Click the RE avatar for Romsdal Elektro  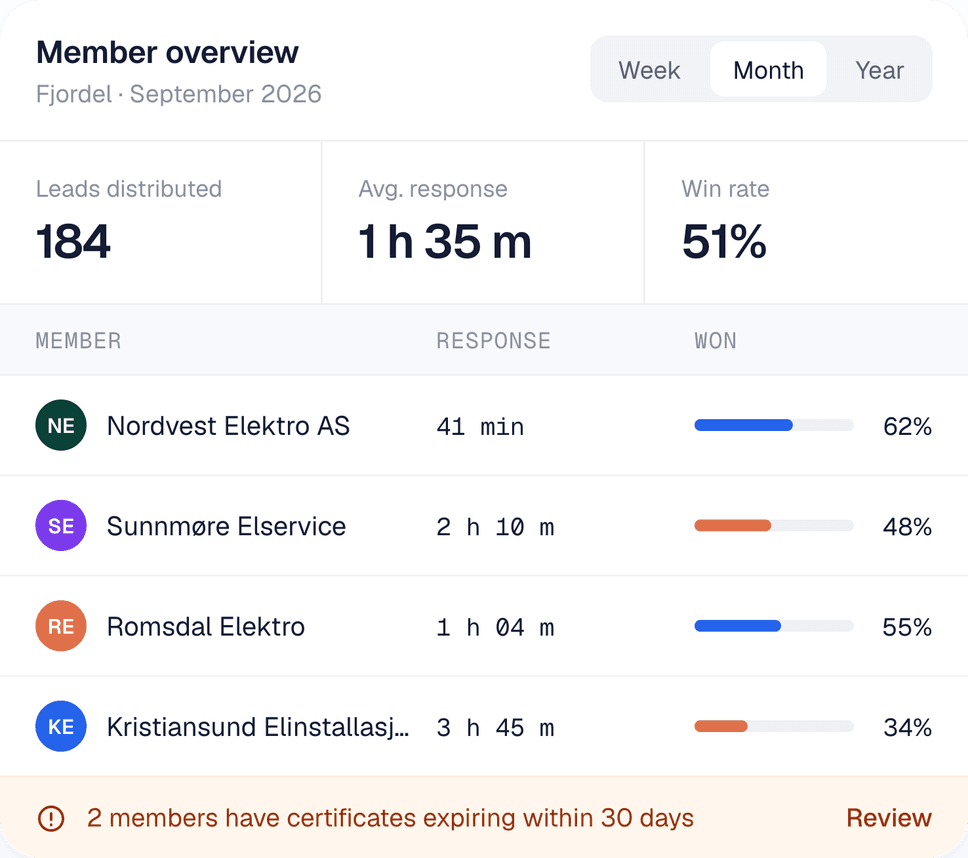(x=60, y=626)
